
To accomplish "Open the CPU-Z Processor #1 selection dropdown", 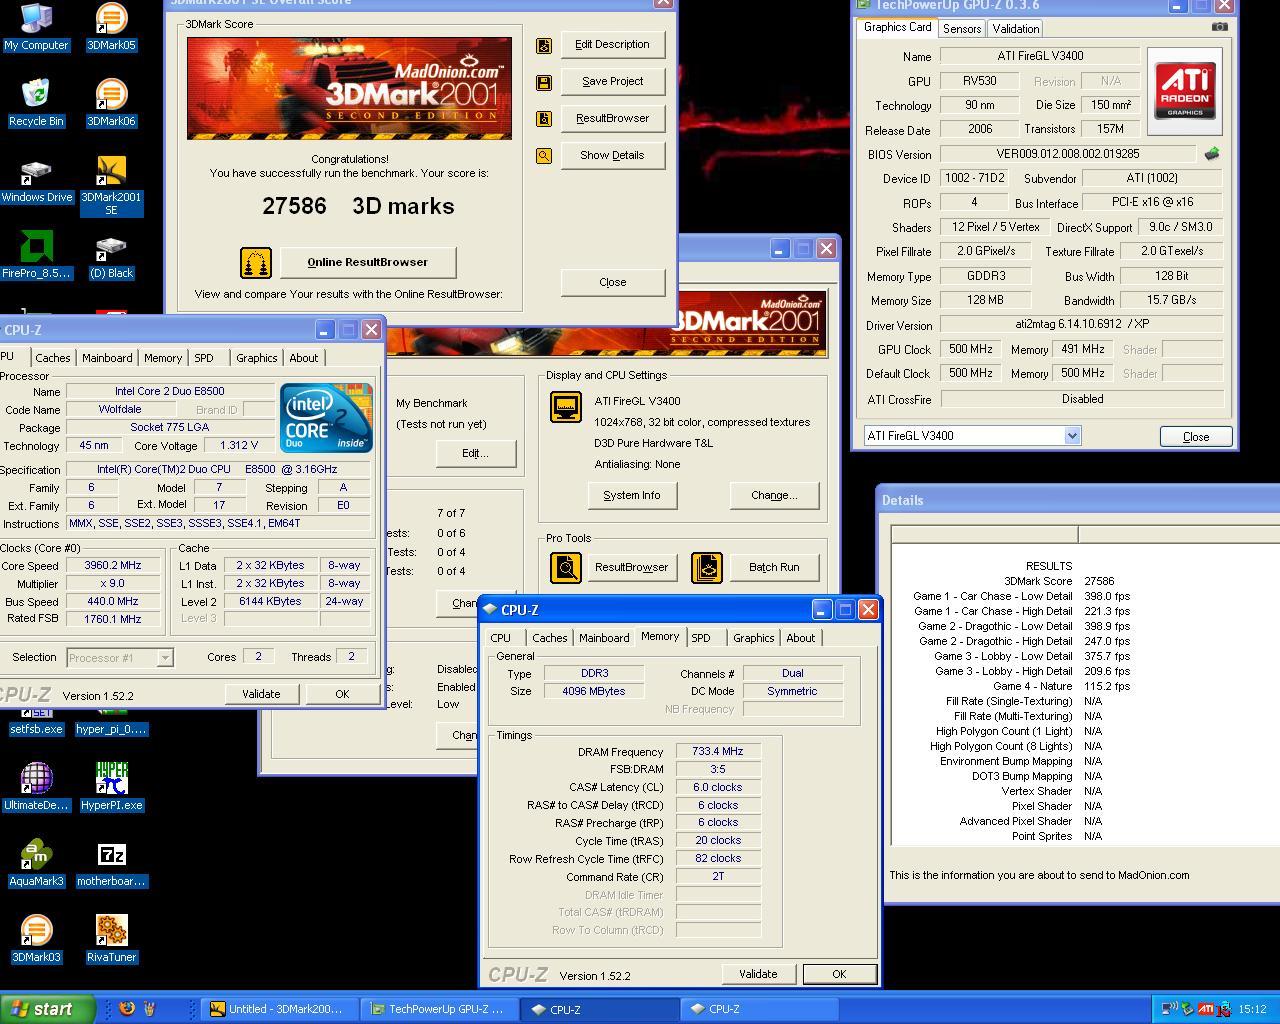I will 165,657.
